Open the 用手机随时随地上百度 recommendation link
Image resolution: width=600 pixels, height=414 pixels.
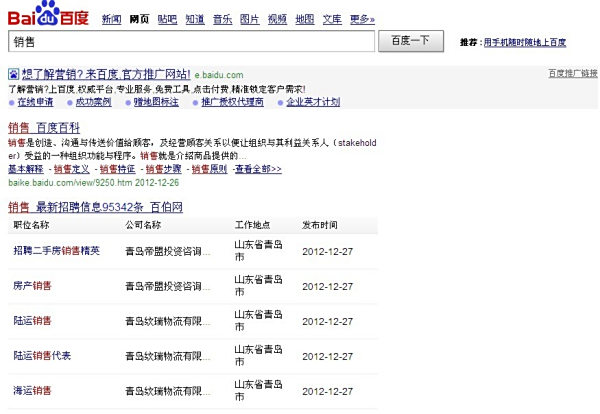tap(525, 42)
